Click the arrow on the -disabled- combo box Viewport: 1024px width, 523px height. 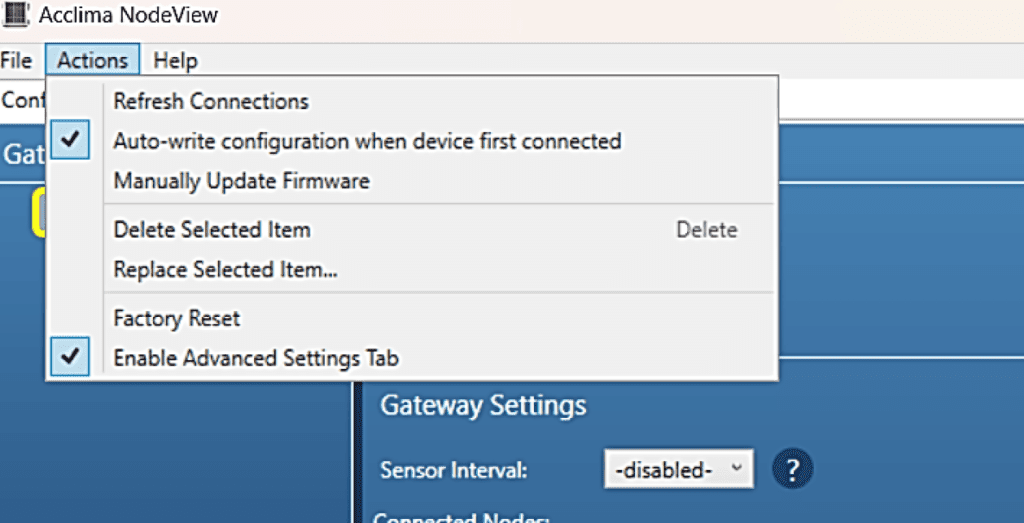(x=737, y=468)
